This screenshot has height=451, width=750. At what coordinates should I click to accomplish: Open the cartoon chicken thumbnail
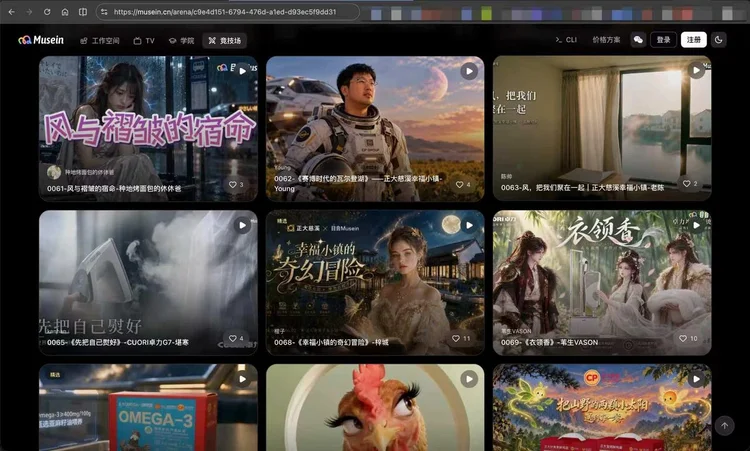click(x=375, y=407)
